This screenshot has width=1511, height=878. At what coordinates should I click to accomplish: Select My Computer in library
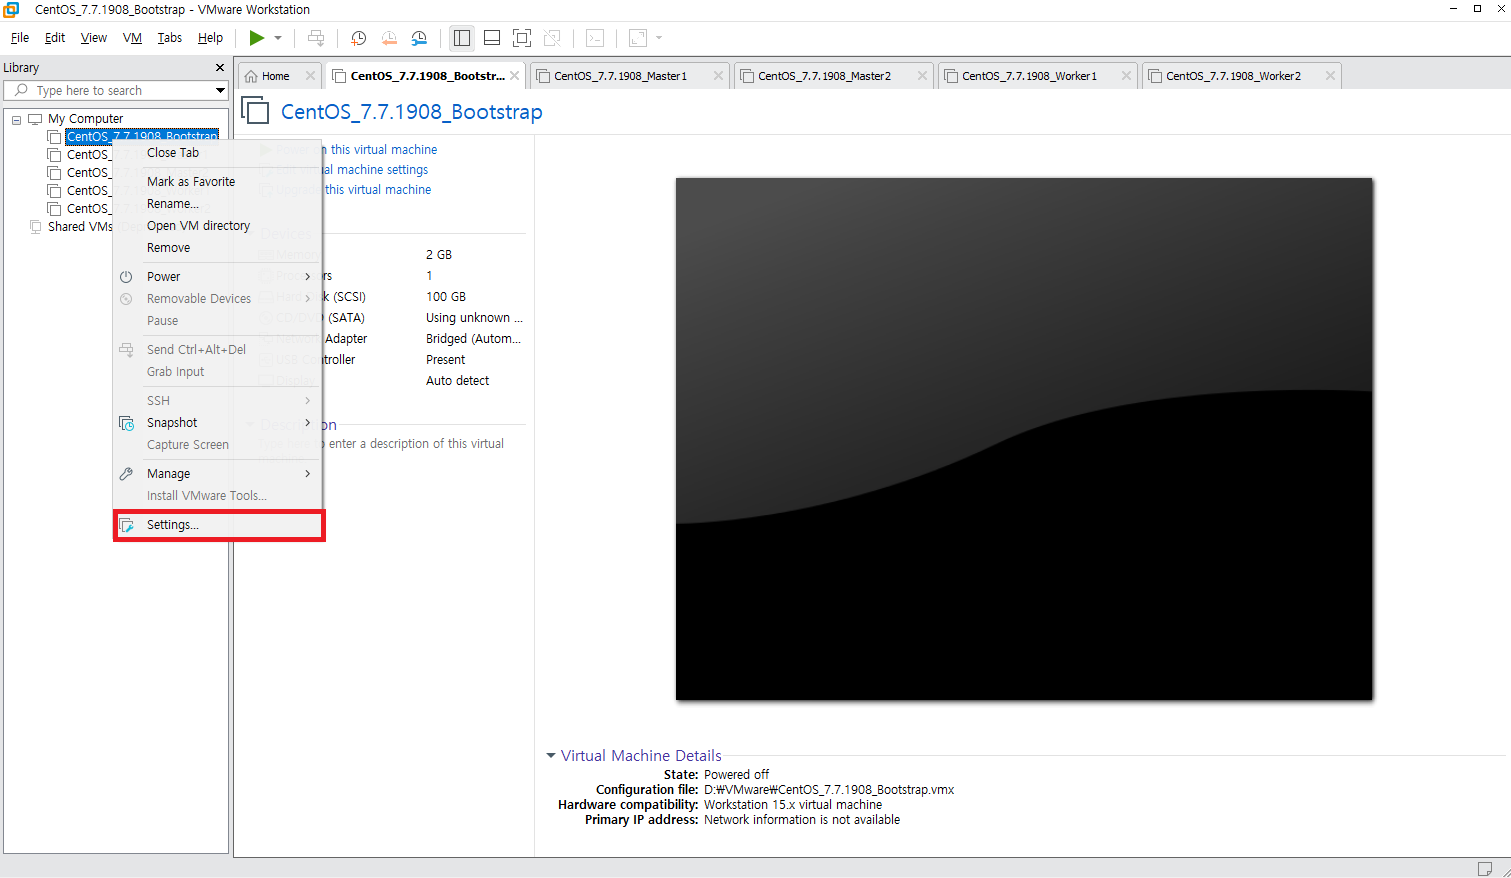(85, 119)
